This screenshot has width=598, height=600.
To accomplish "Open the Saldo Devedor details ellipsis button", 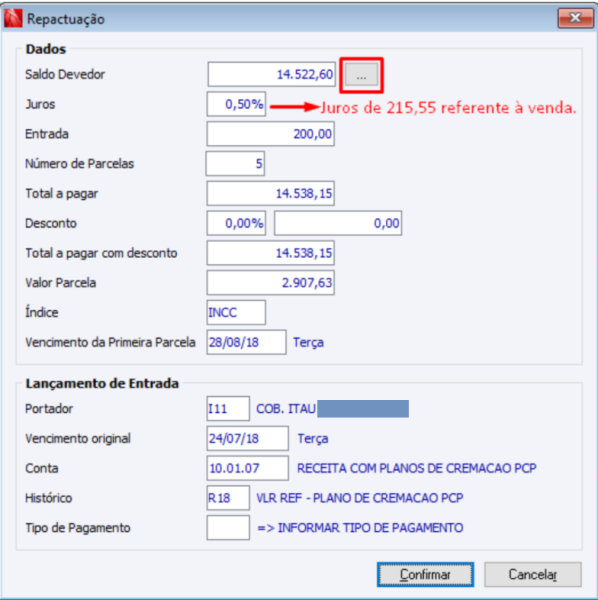I will [361, 75].
